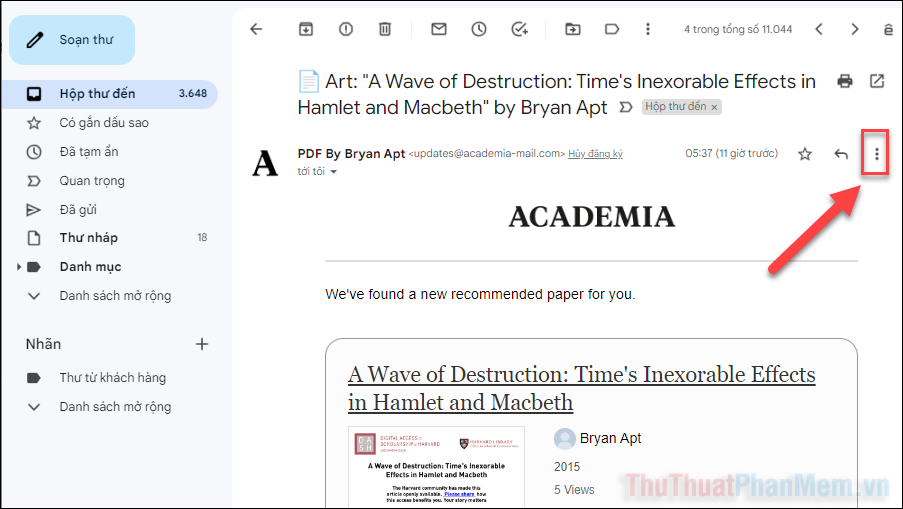Go back to the inbox with the back arrow

point(256,29)
